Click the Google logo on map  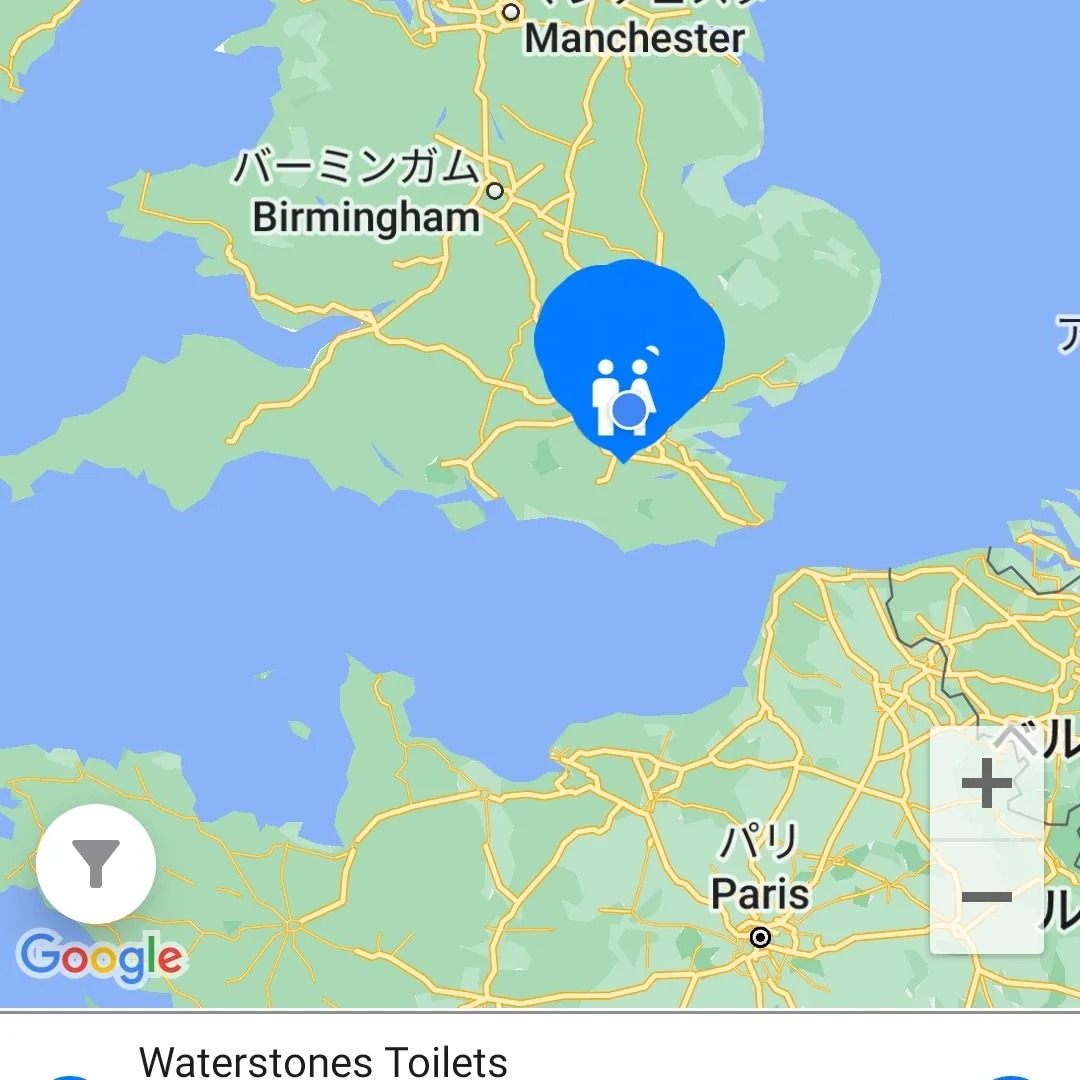click(101, 957)
